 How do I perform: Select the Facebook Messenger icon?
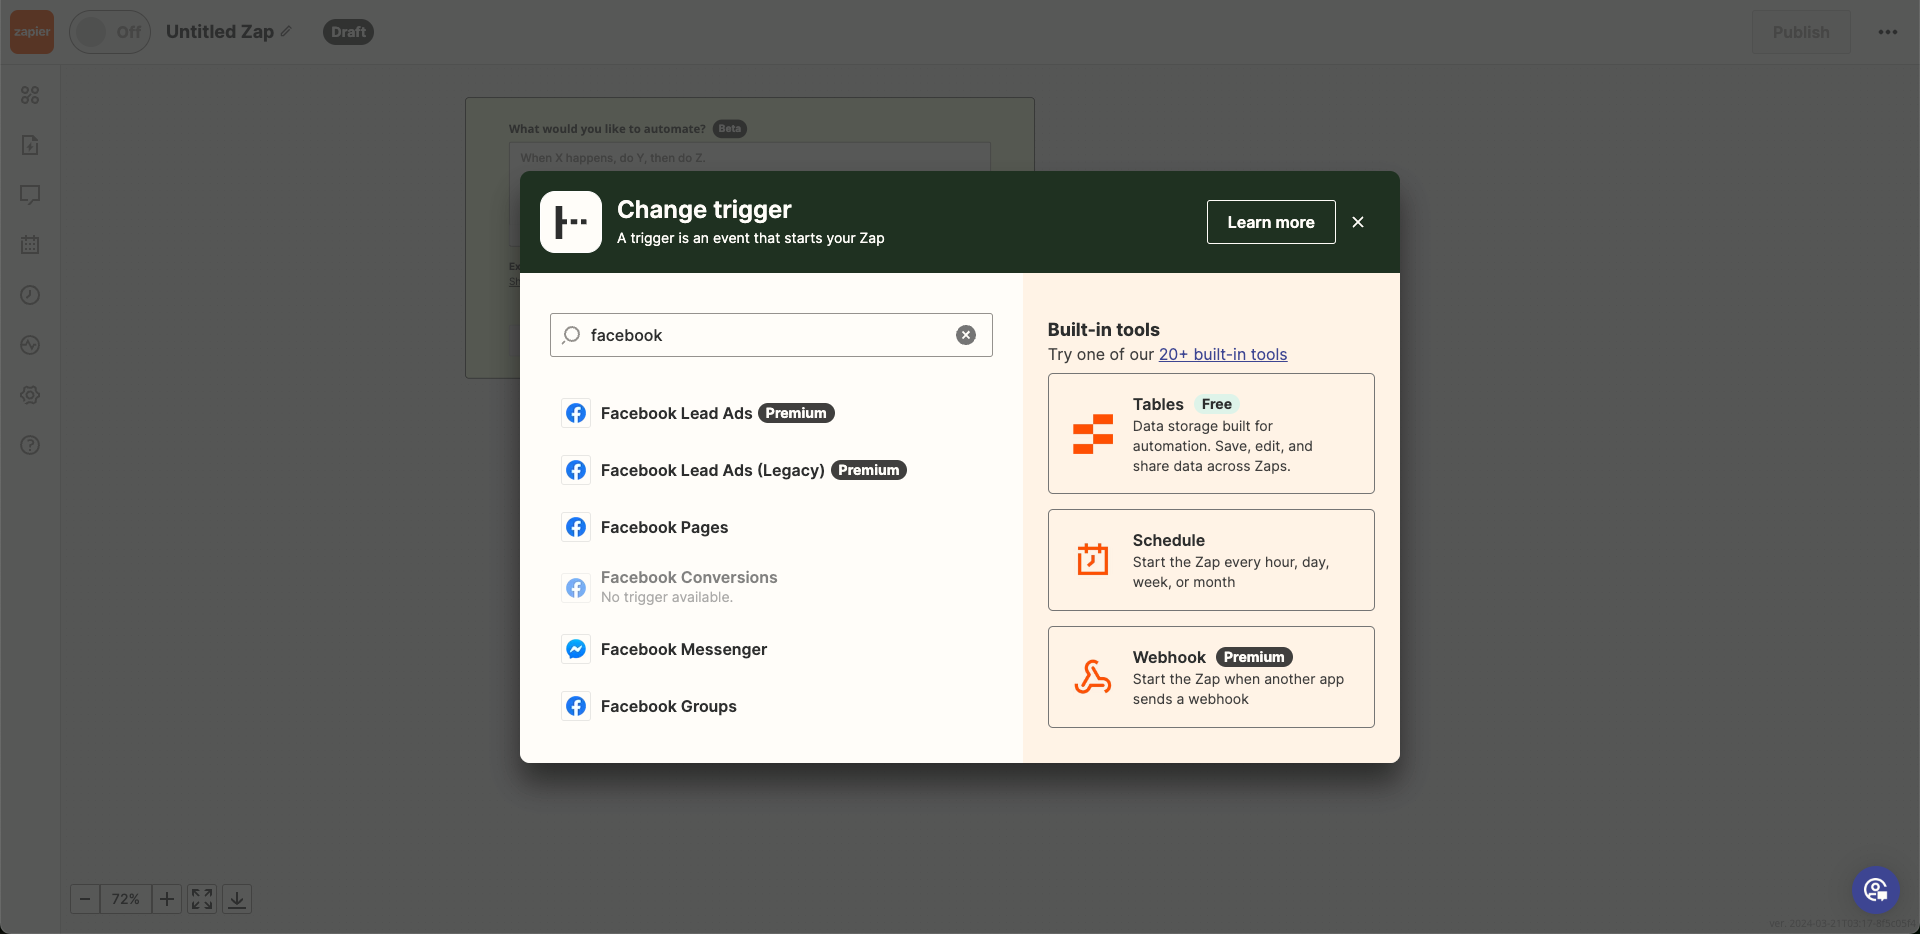[x=576, y=649]
